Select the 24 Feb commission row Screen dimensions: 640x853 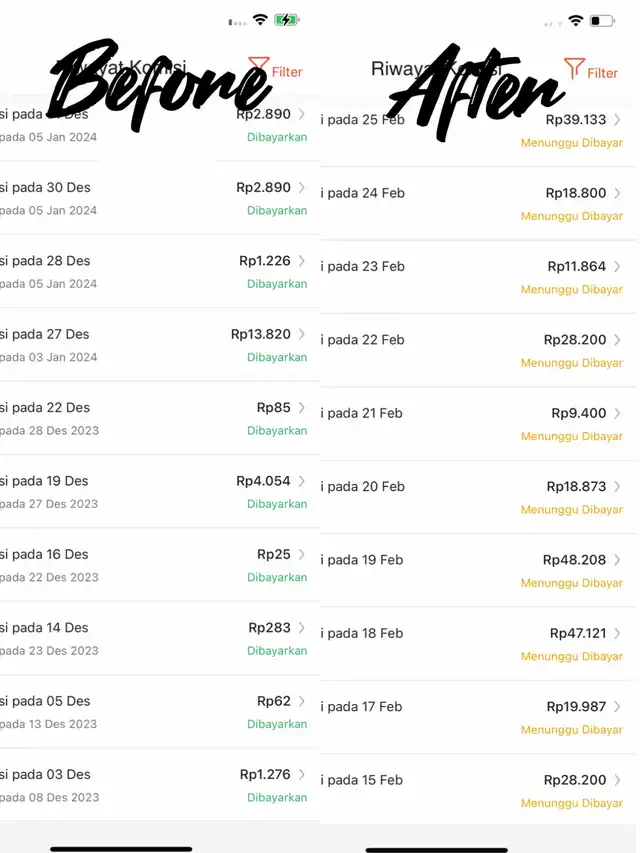point(478,203)
